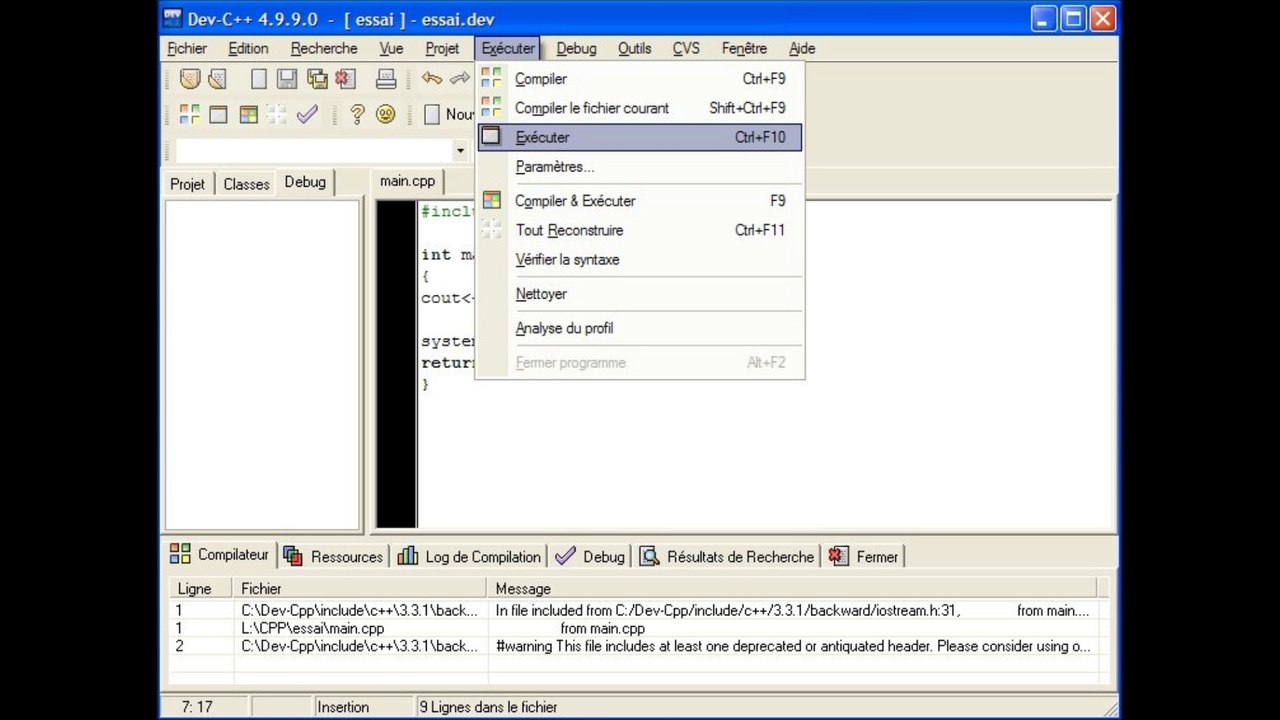Click the Rebuild All greyed grid icon
Image resolution: width=1280 pixels, height=720 pixels.
(276, 115)
